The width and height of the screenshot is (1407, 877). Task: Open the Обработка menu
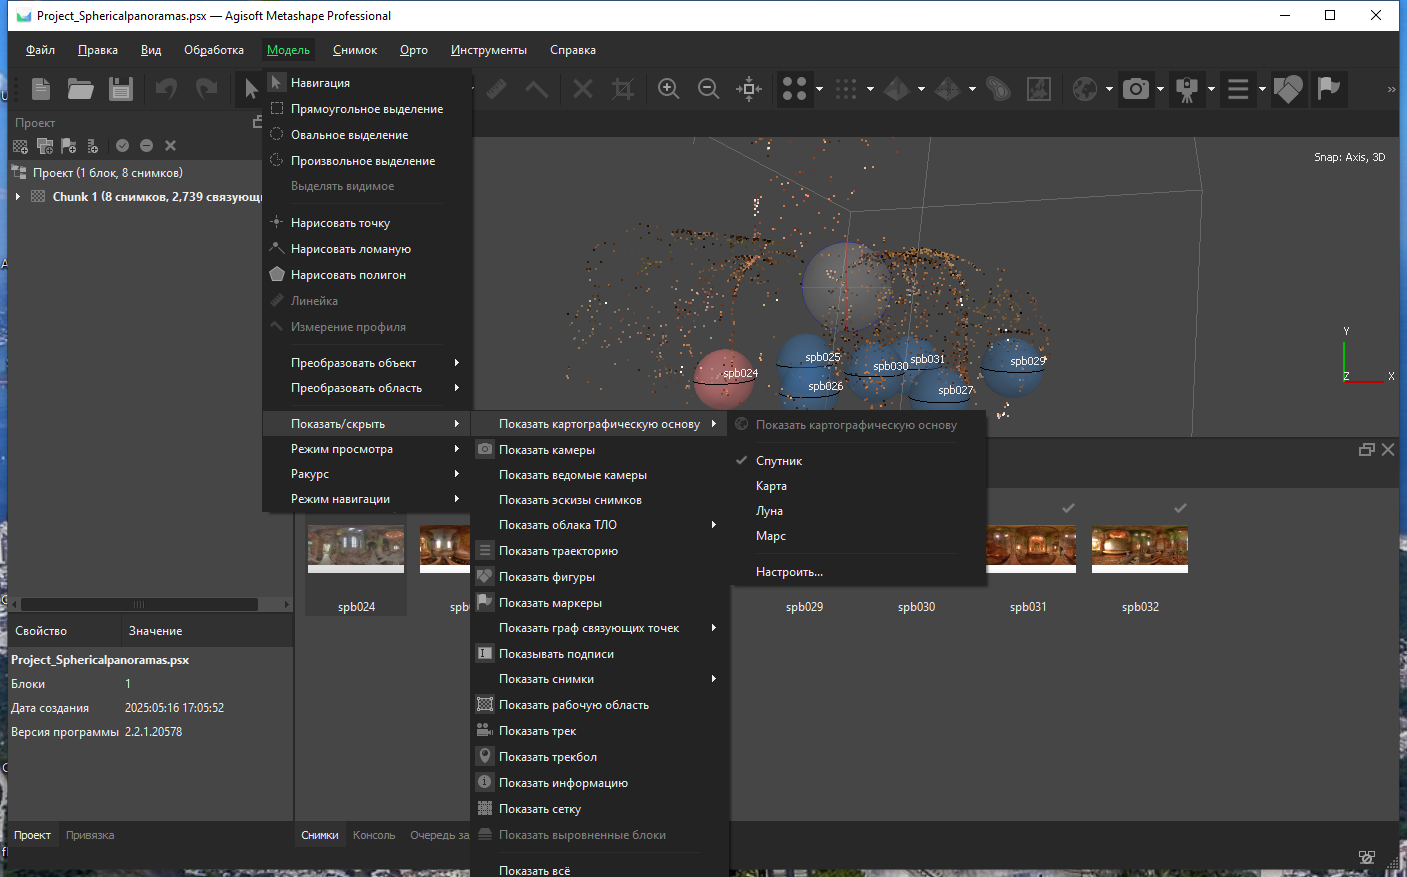click(x=214, y=50)
